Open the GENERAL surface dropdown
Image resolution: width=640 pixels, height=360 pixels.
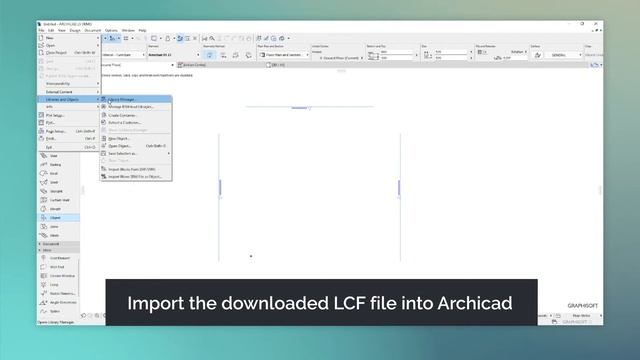(564, 55)
